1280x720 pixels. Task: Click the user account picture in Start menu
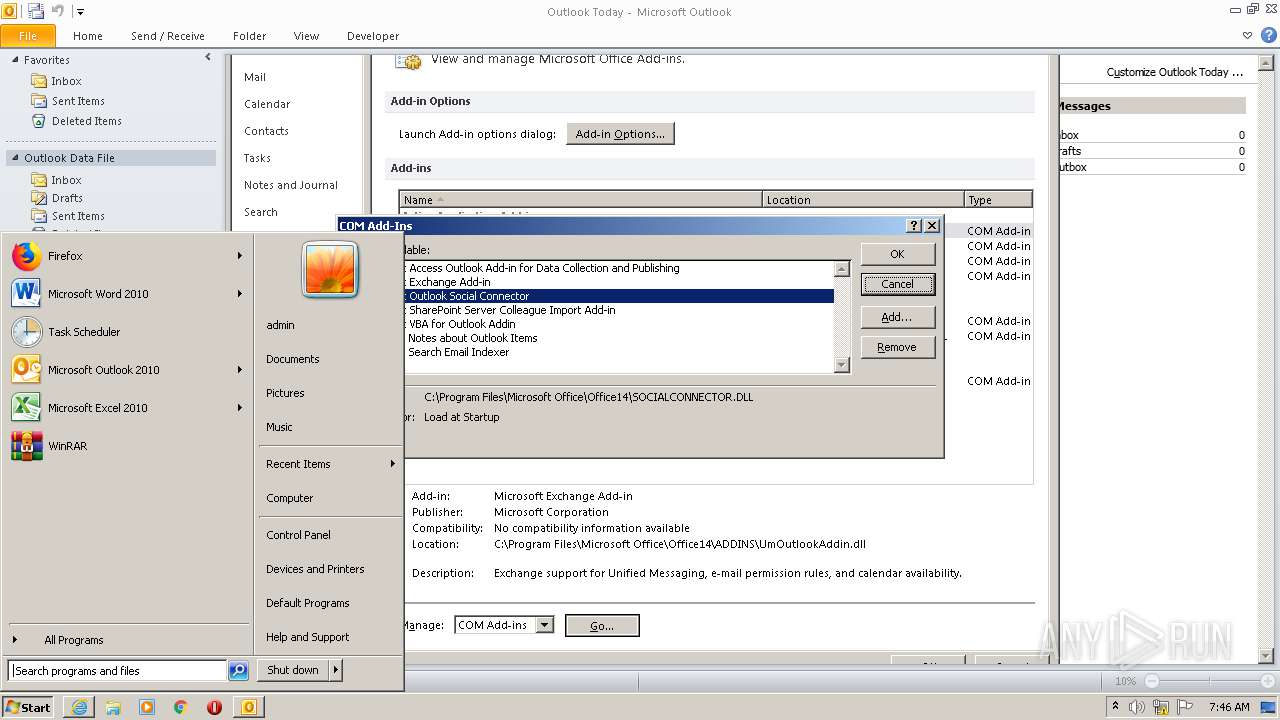click(x=330, y=270)
